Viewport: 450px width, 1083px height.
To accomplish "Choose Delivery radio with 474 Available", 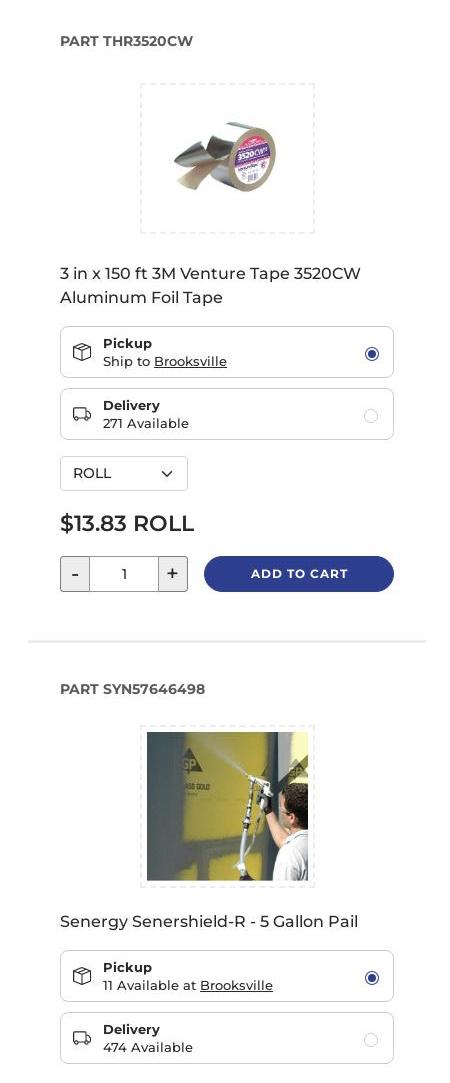I will (x=371, y=1040).
